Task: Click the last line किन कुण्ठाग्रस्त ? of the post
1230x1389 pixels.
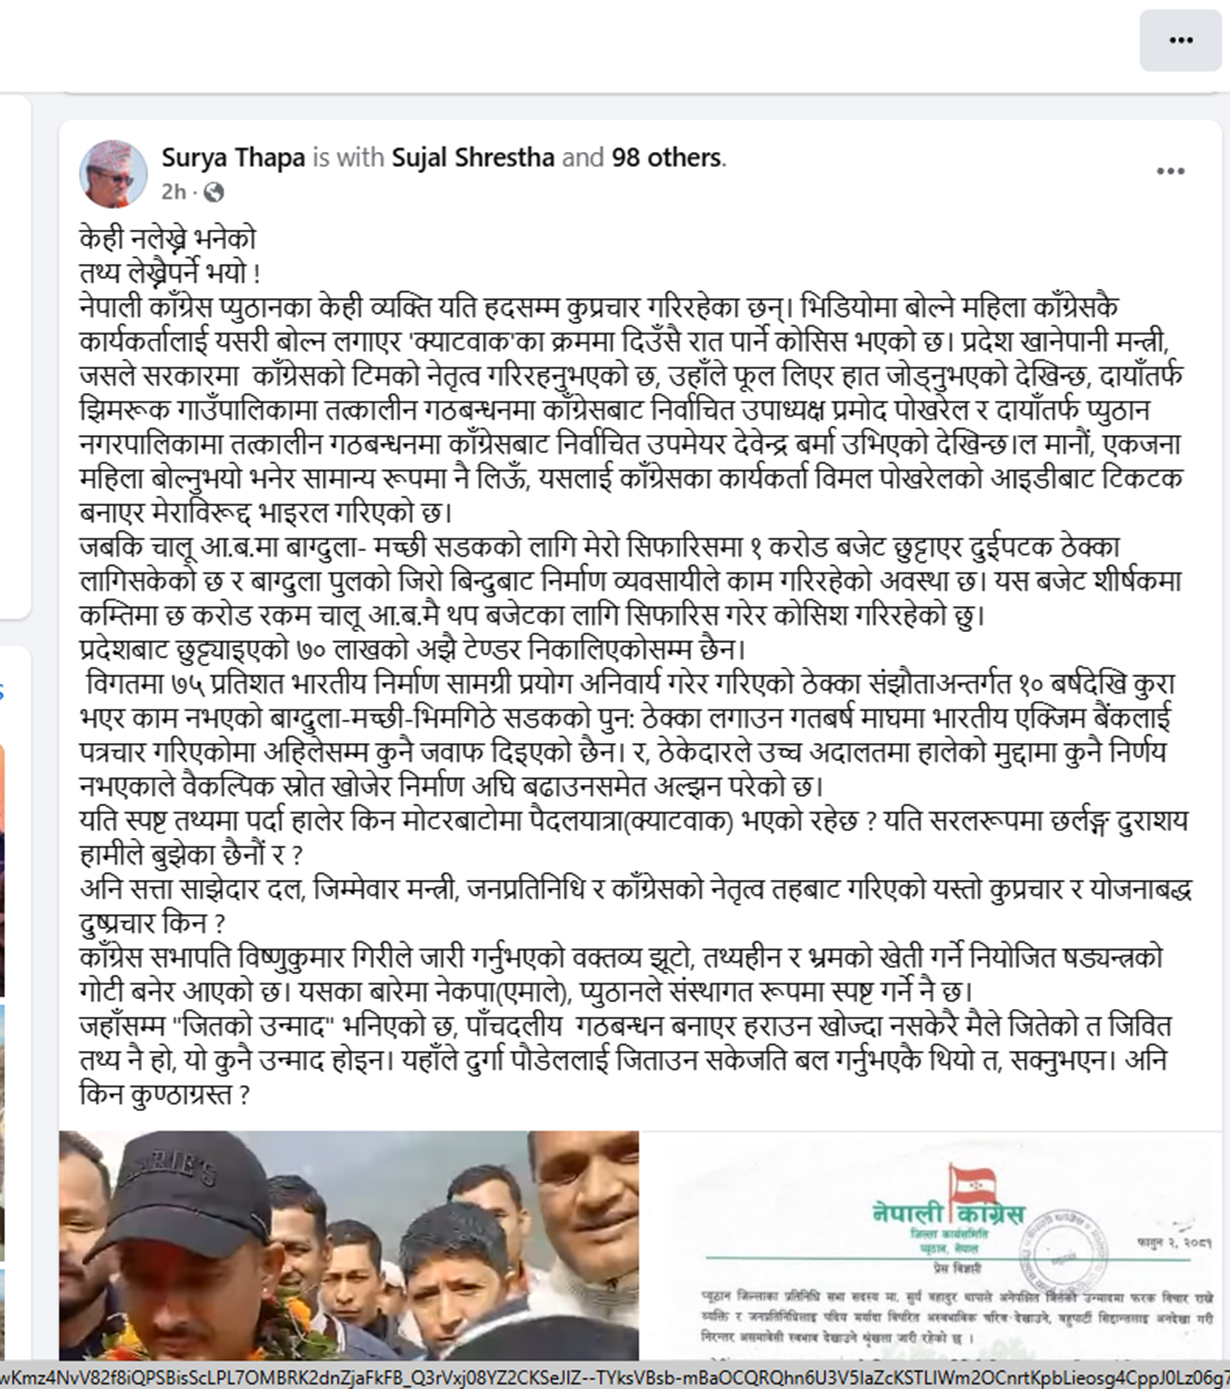Action: pyautogui.click(x=165, y=1094)
